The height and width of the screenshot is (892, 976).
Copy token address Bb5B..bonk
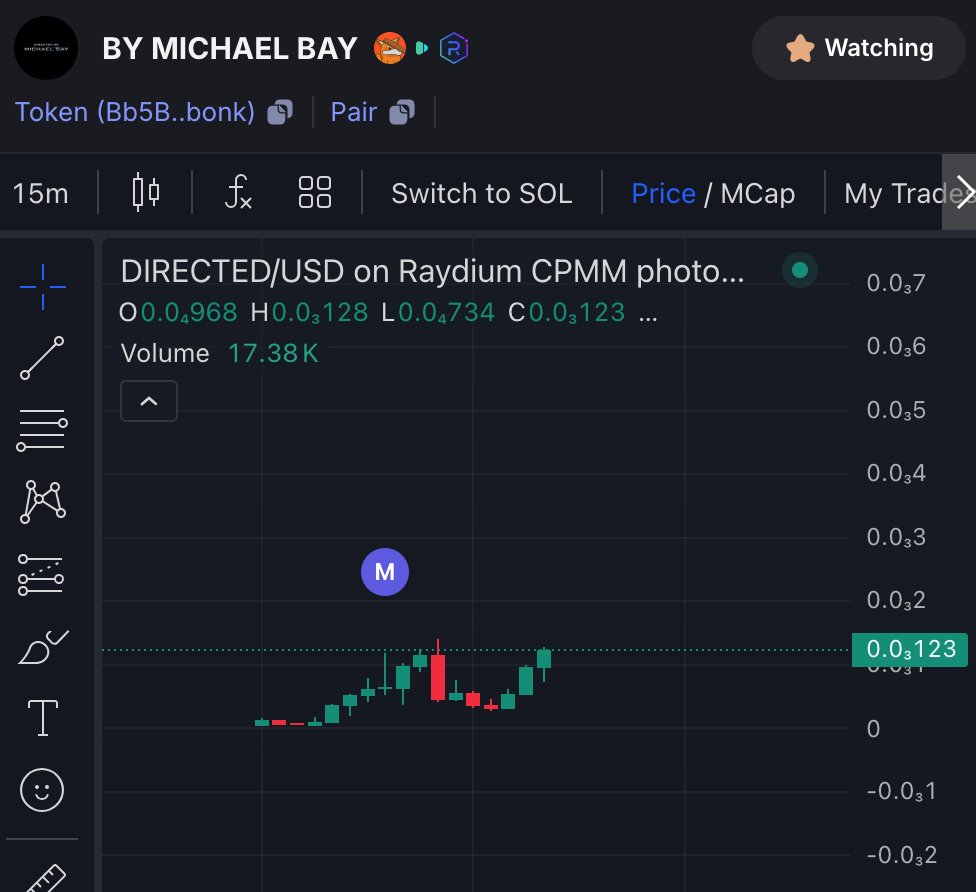pyautogui.click(x=279, y=113)
